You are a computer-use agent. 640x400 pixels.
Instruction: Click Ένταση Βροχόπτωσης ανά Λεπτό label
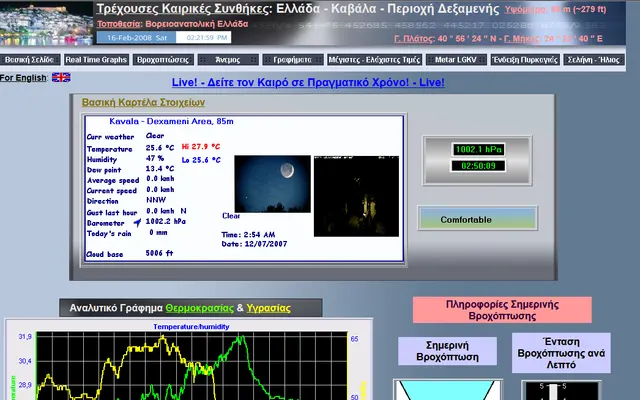pyautogui.click(x=561, y=353)
